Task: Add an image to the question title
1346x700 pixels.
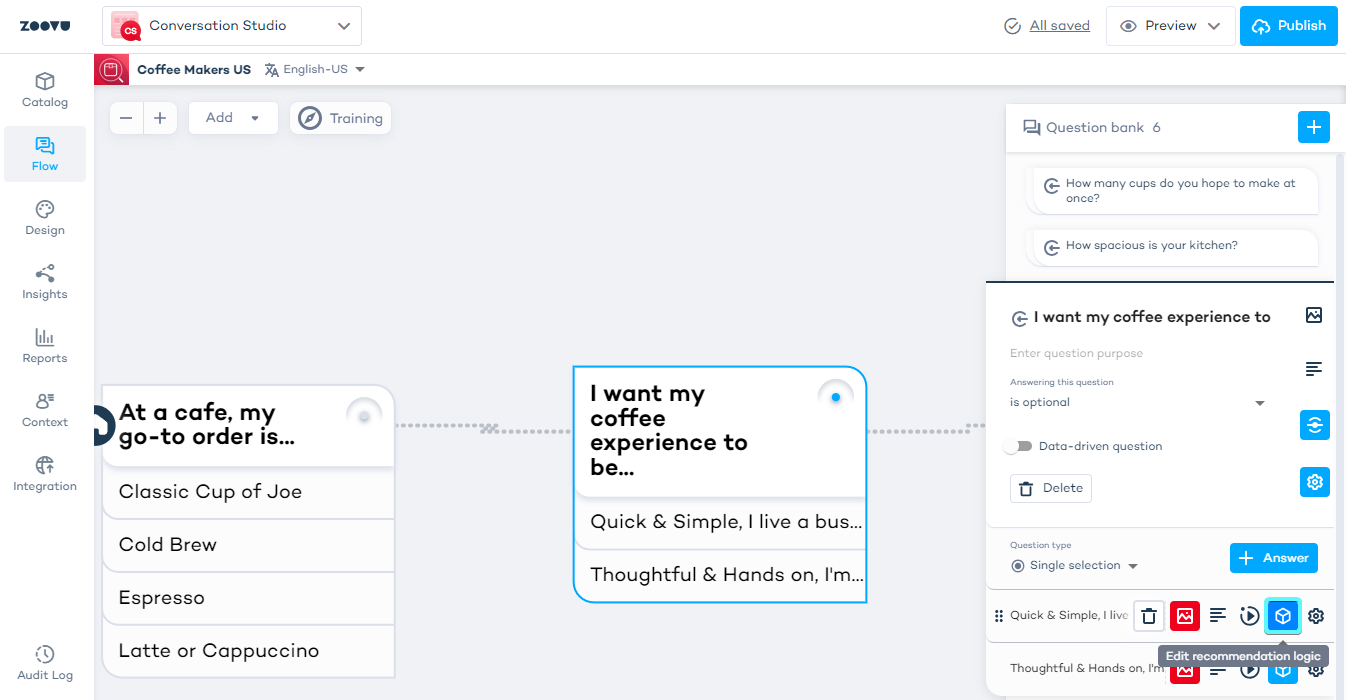Action: point(1313,315)
